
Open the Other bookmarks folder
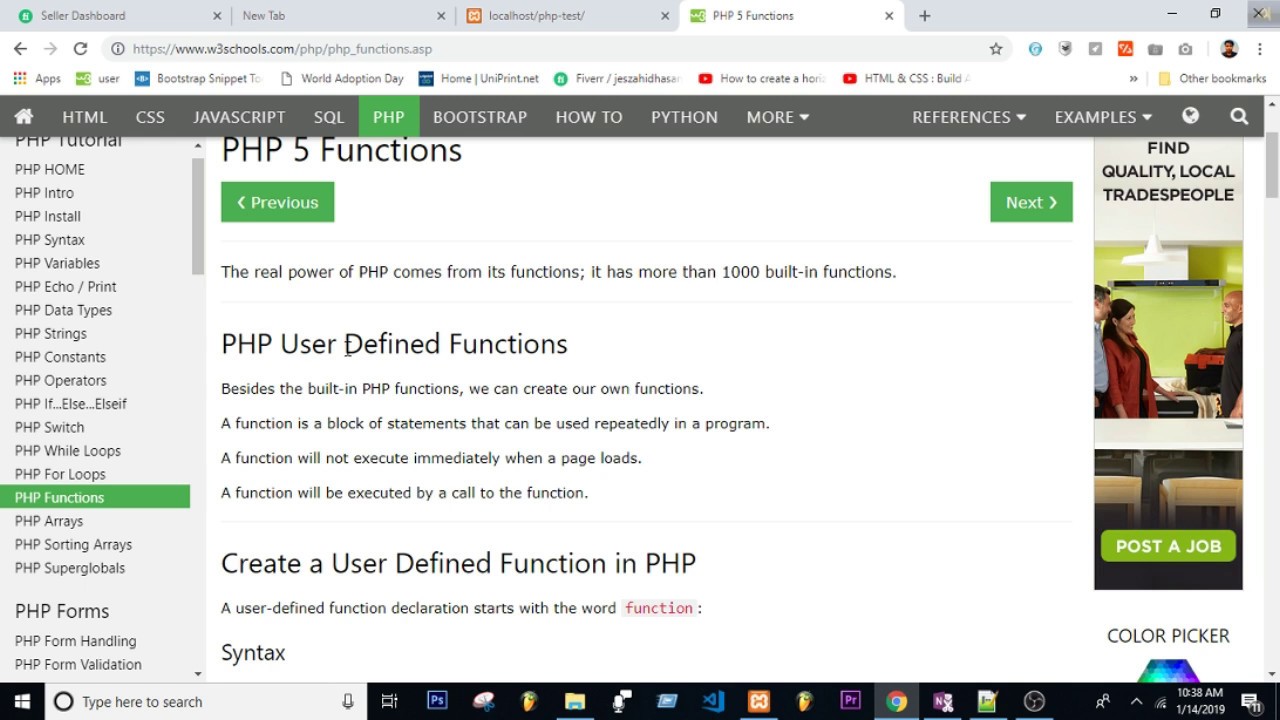1211,78
